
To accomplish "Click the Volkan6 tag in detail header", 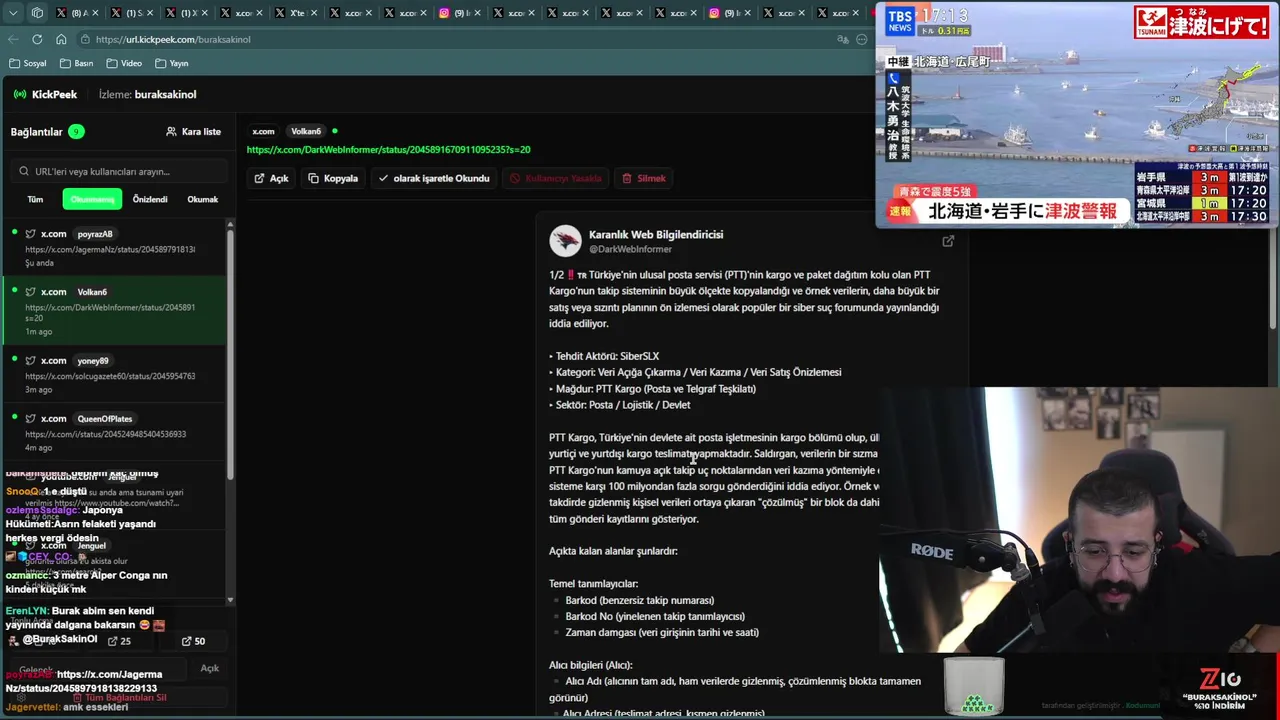I will [306, 131].
